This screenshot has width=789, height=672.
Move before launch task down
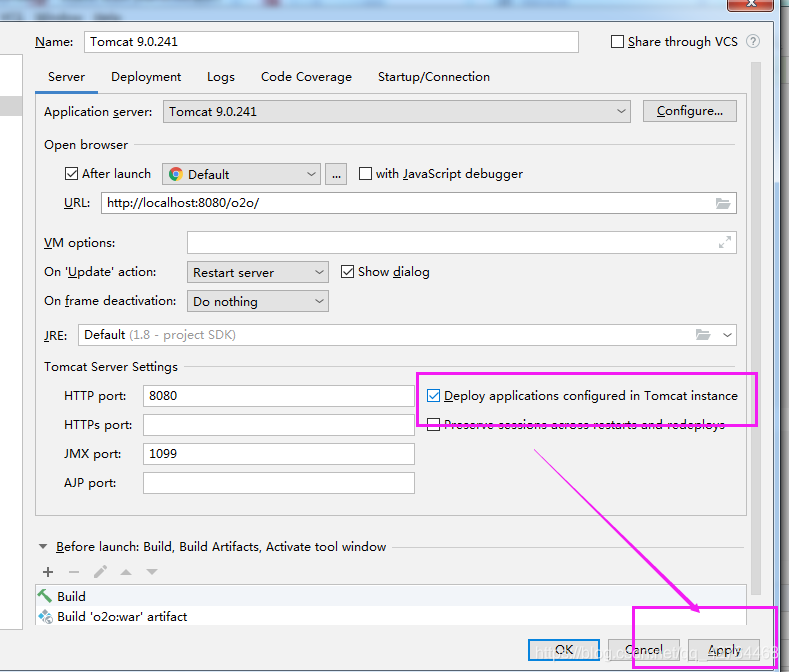point(152,572)
